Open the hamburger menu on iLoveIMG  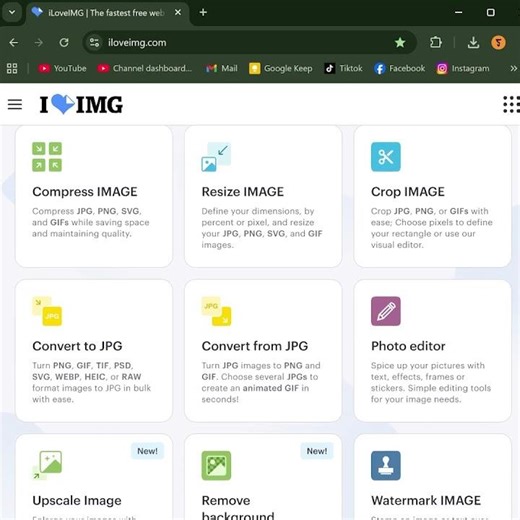point(15,104)
